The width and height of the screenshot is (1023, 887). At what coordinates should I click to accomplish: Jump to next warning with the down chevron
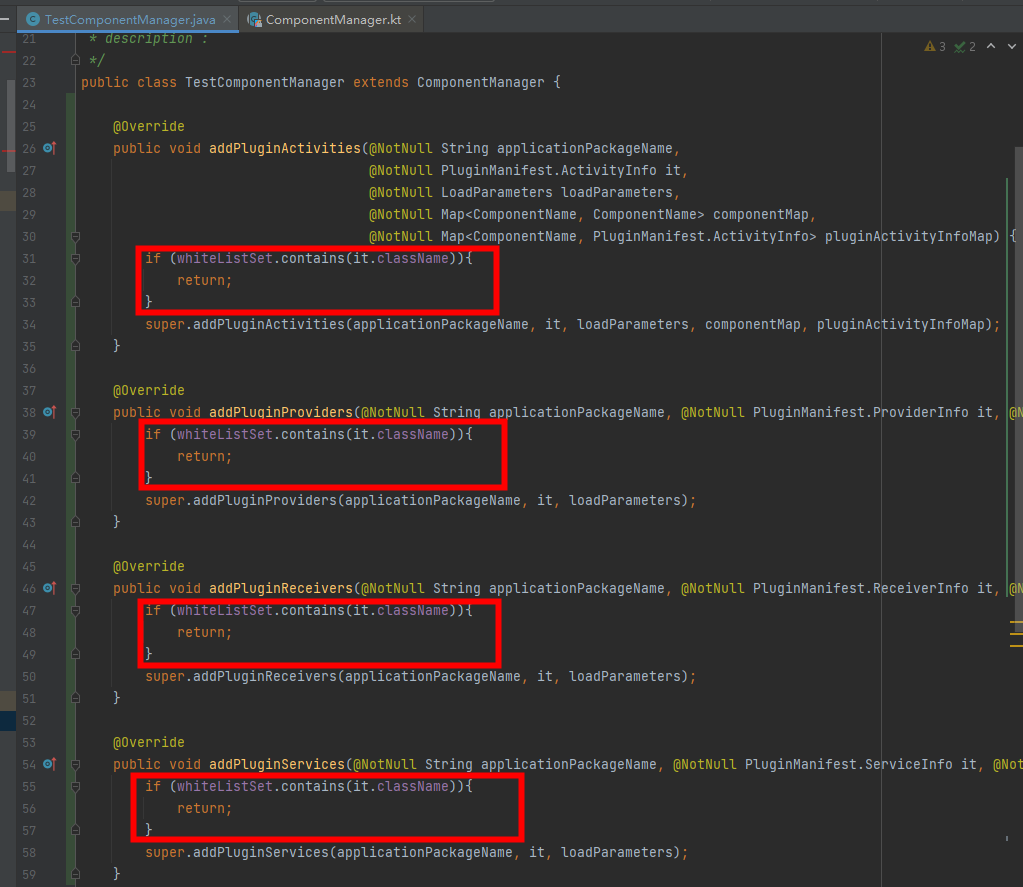(x=1010, y=46)
